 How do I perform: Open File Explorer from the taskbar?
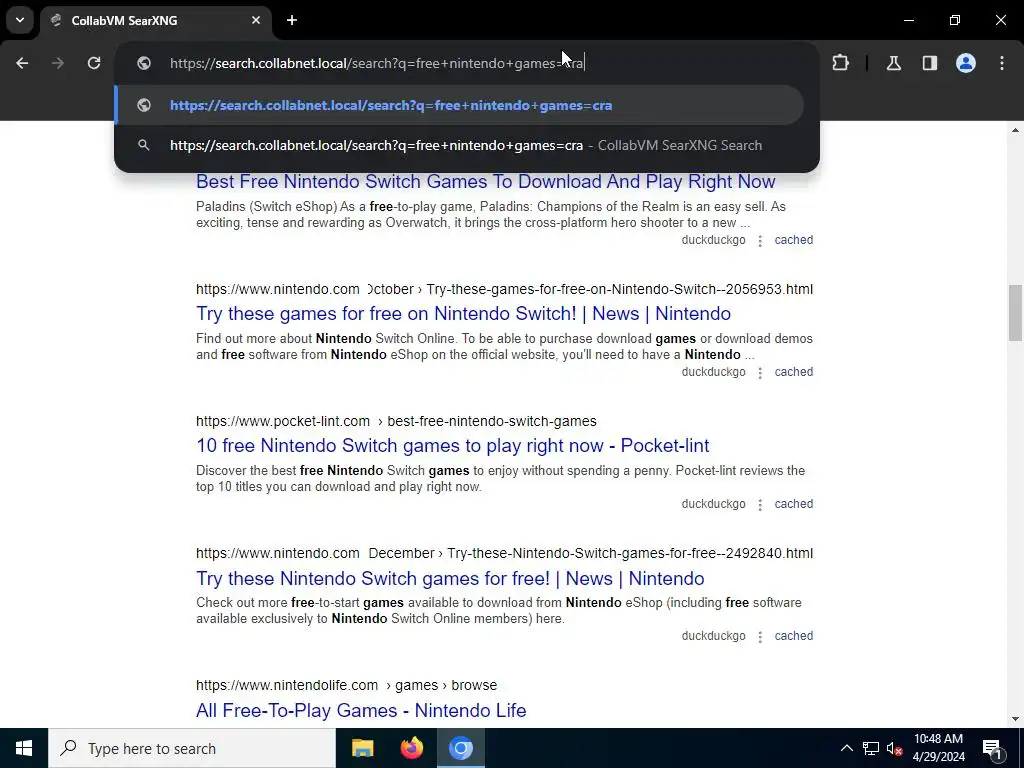click(x=362, y=748)
